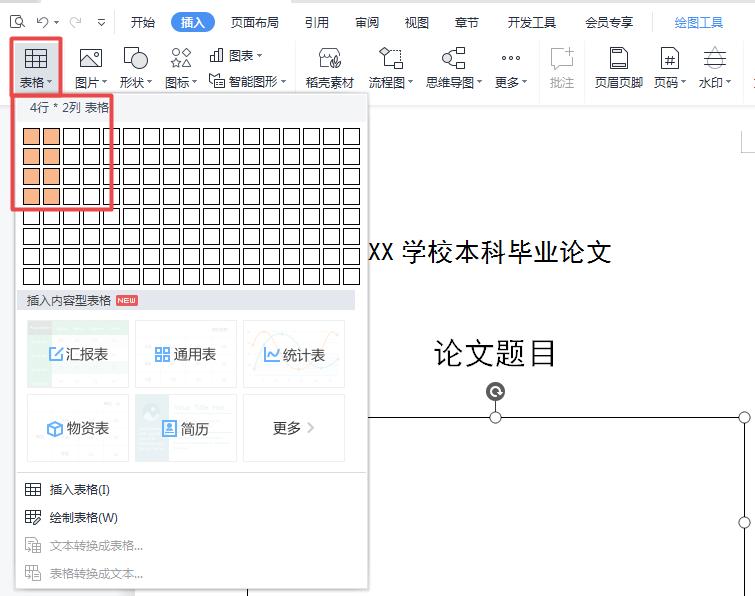The height and width of the screenshot is (596, 755).
Task: Expand the 智能图形 dropdown
Action: coord(284,82)
